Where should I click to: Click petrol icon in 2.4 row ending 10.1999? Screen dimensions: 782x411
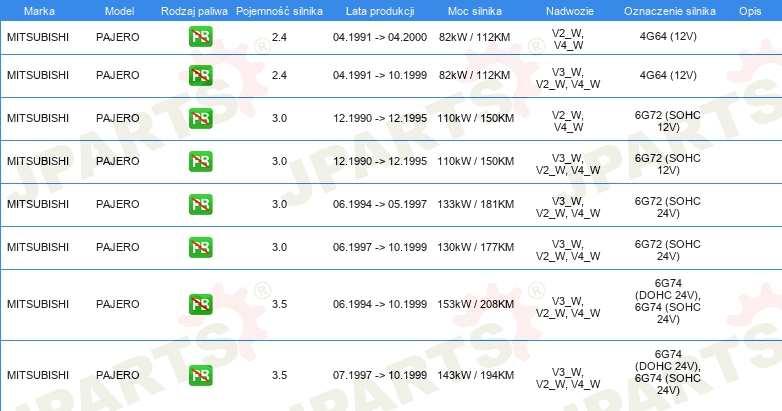200,75
